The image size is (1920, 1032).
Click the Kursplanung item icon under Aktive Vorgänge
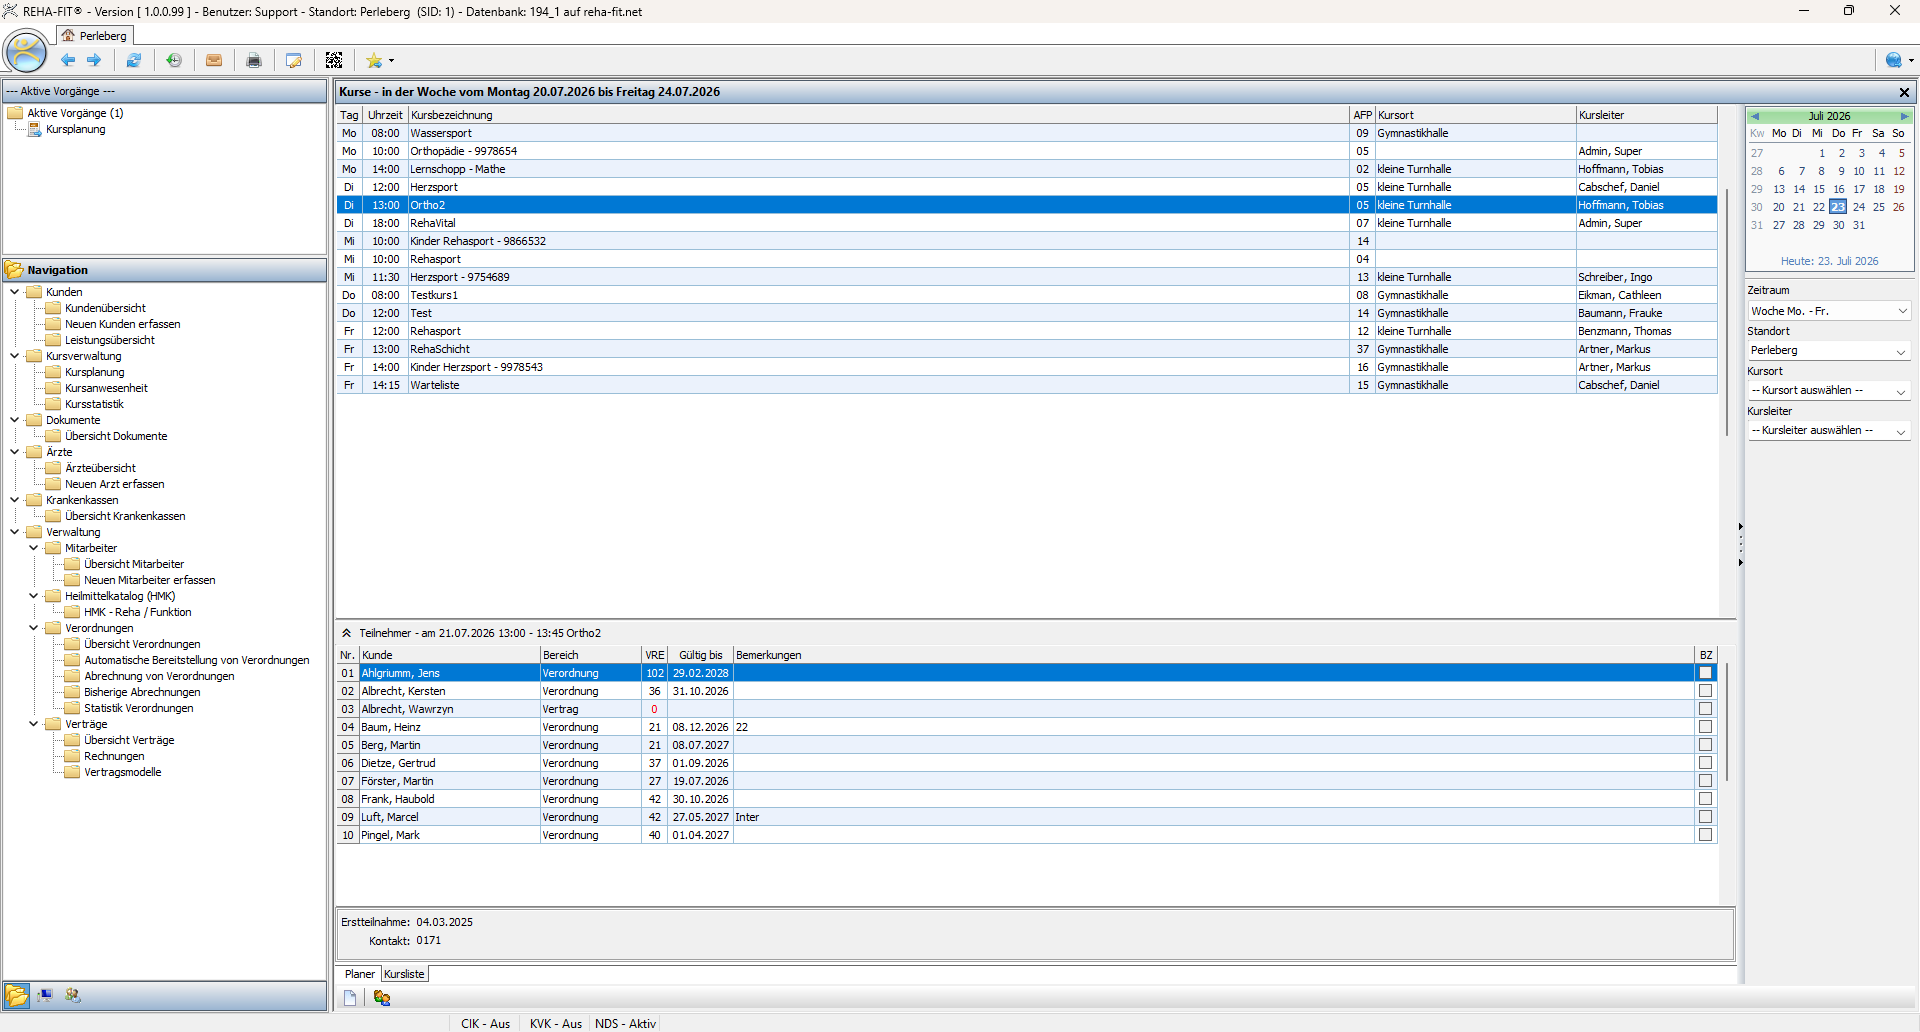coord(35,129)
